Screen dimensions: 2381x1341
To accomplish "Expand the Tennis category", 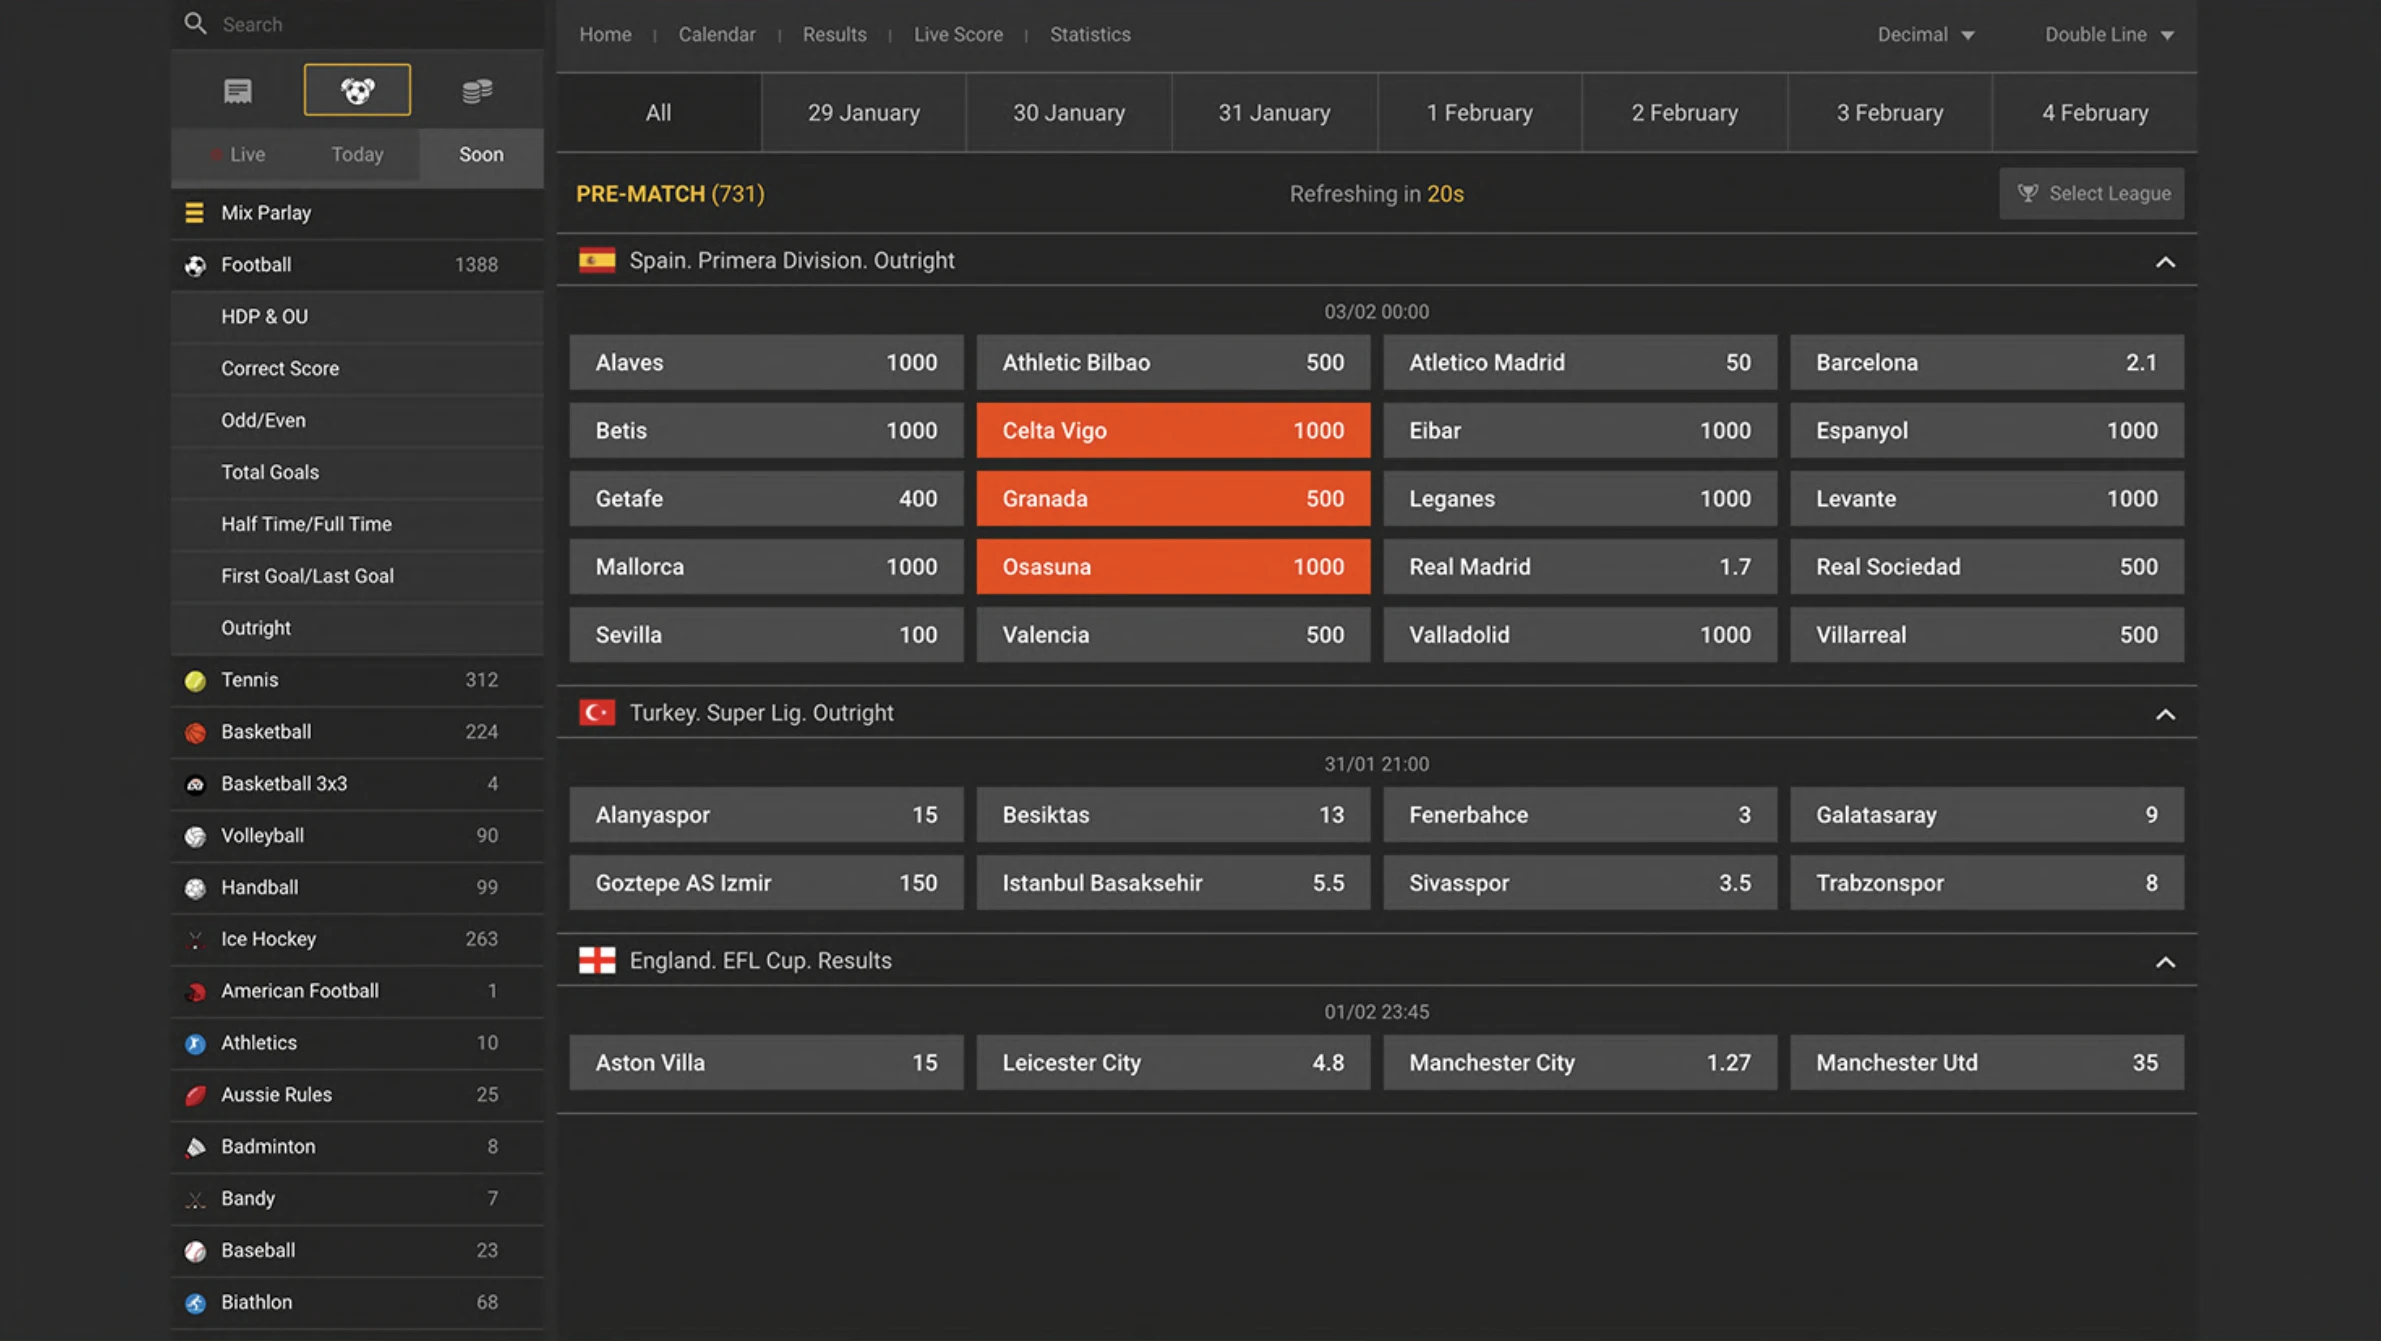I will pos(357,680).
